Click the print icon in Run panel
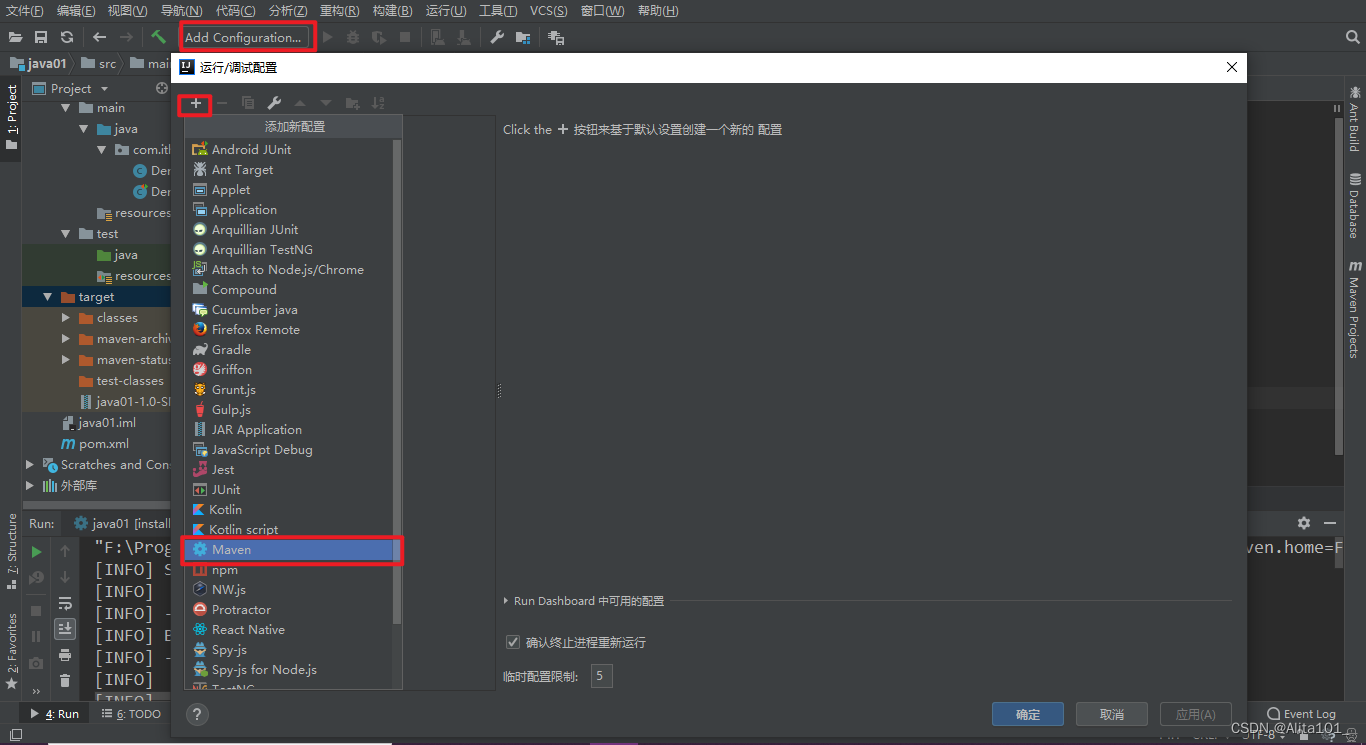Viewport: 1366px width, 745px height. pos(65,655)
